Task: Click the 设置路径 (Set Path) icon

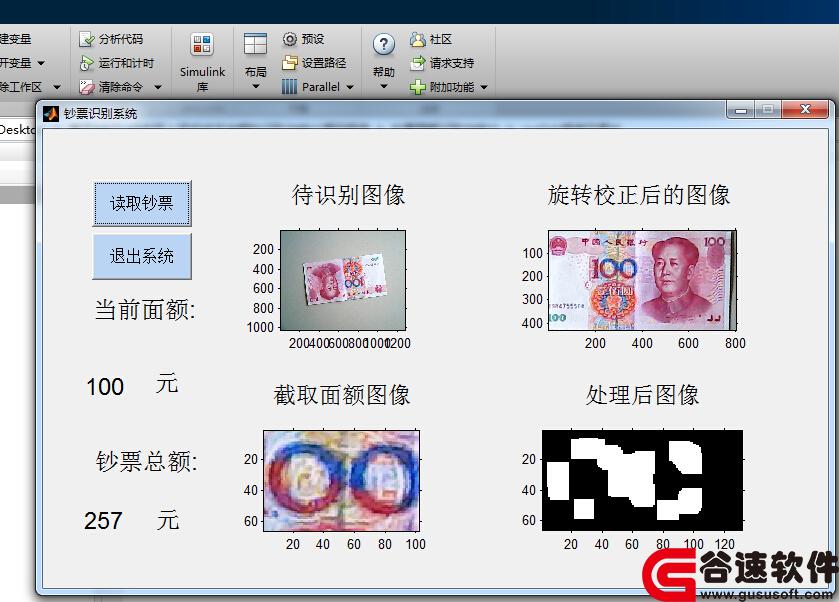Action: pyautogui.click(x=289, y=63)
